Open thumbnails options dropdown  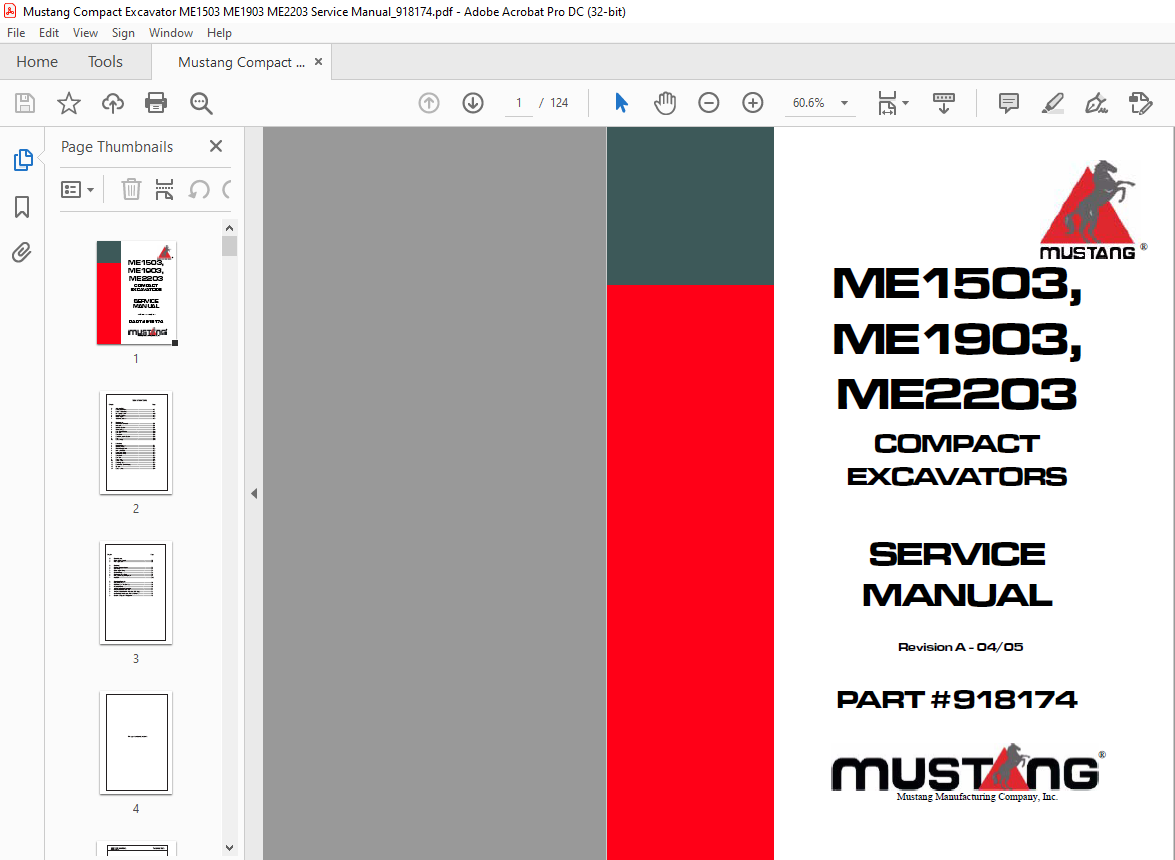77,190
